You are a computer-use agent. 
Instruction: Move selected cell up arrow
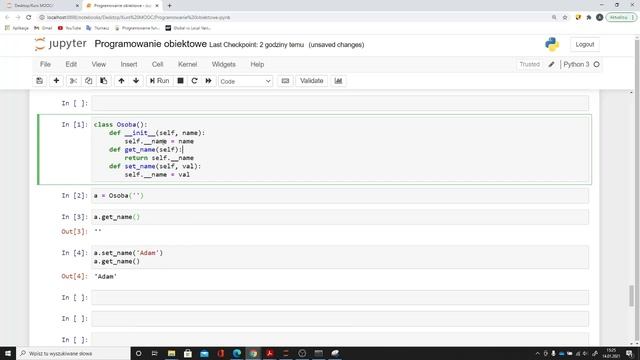pyautogui.click(x=121, y=81)
